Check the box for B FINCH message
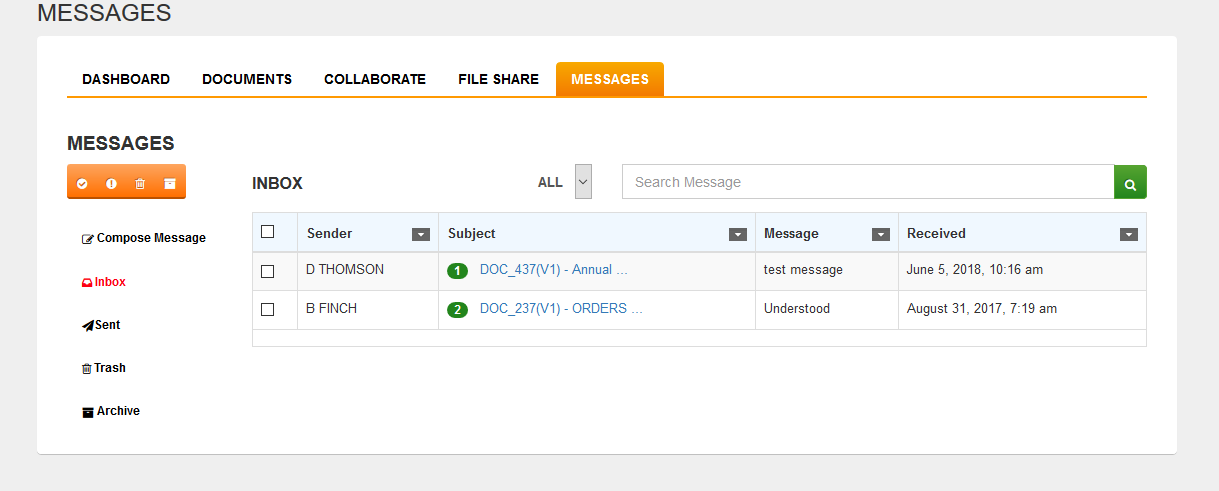The height and width of the screenshot is (491, 1219). tap(267, 310)
